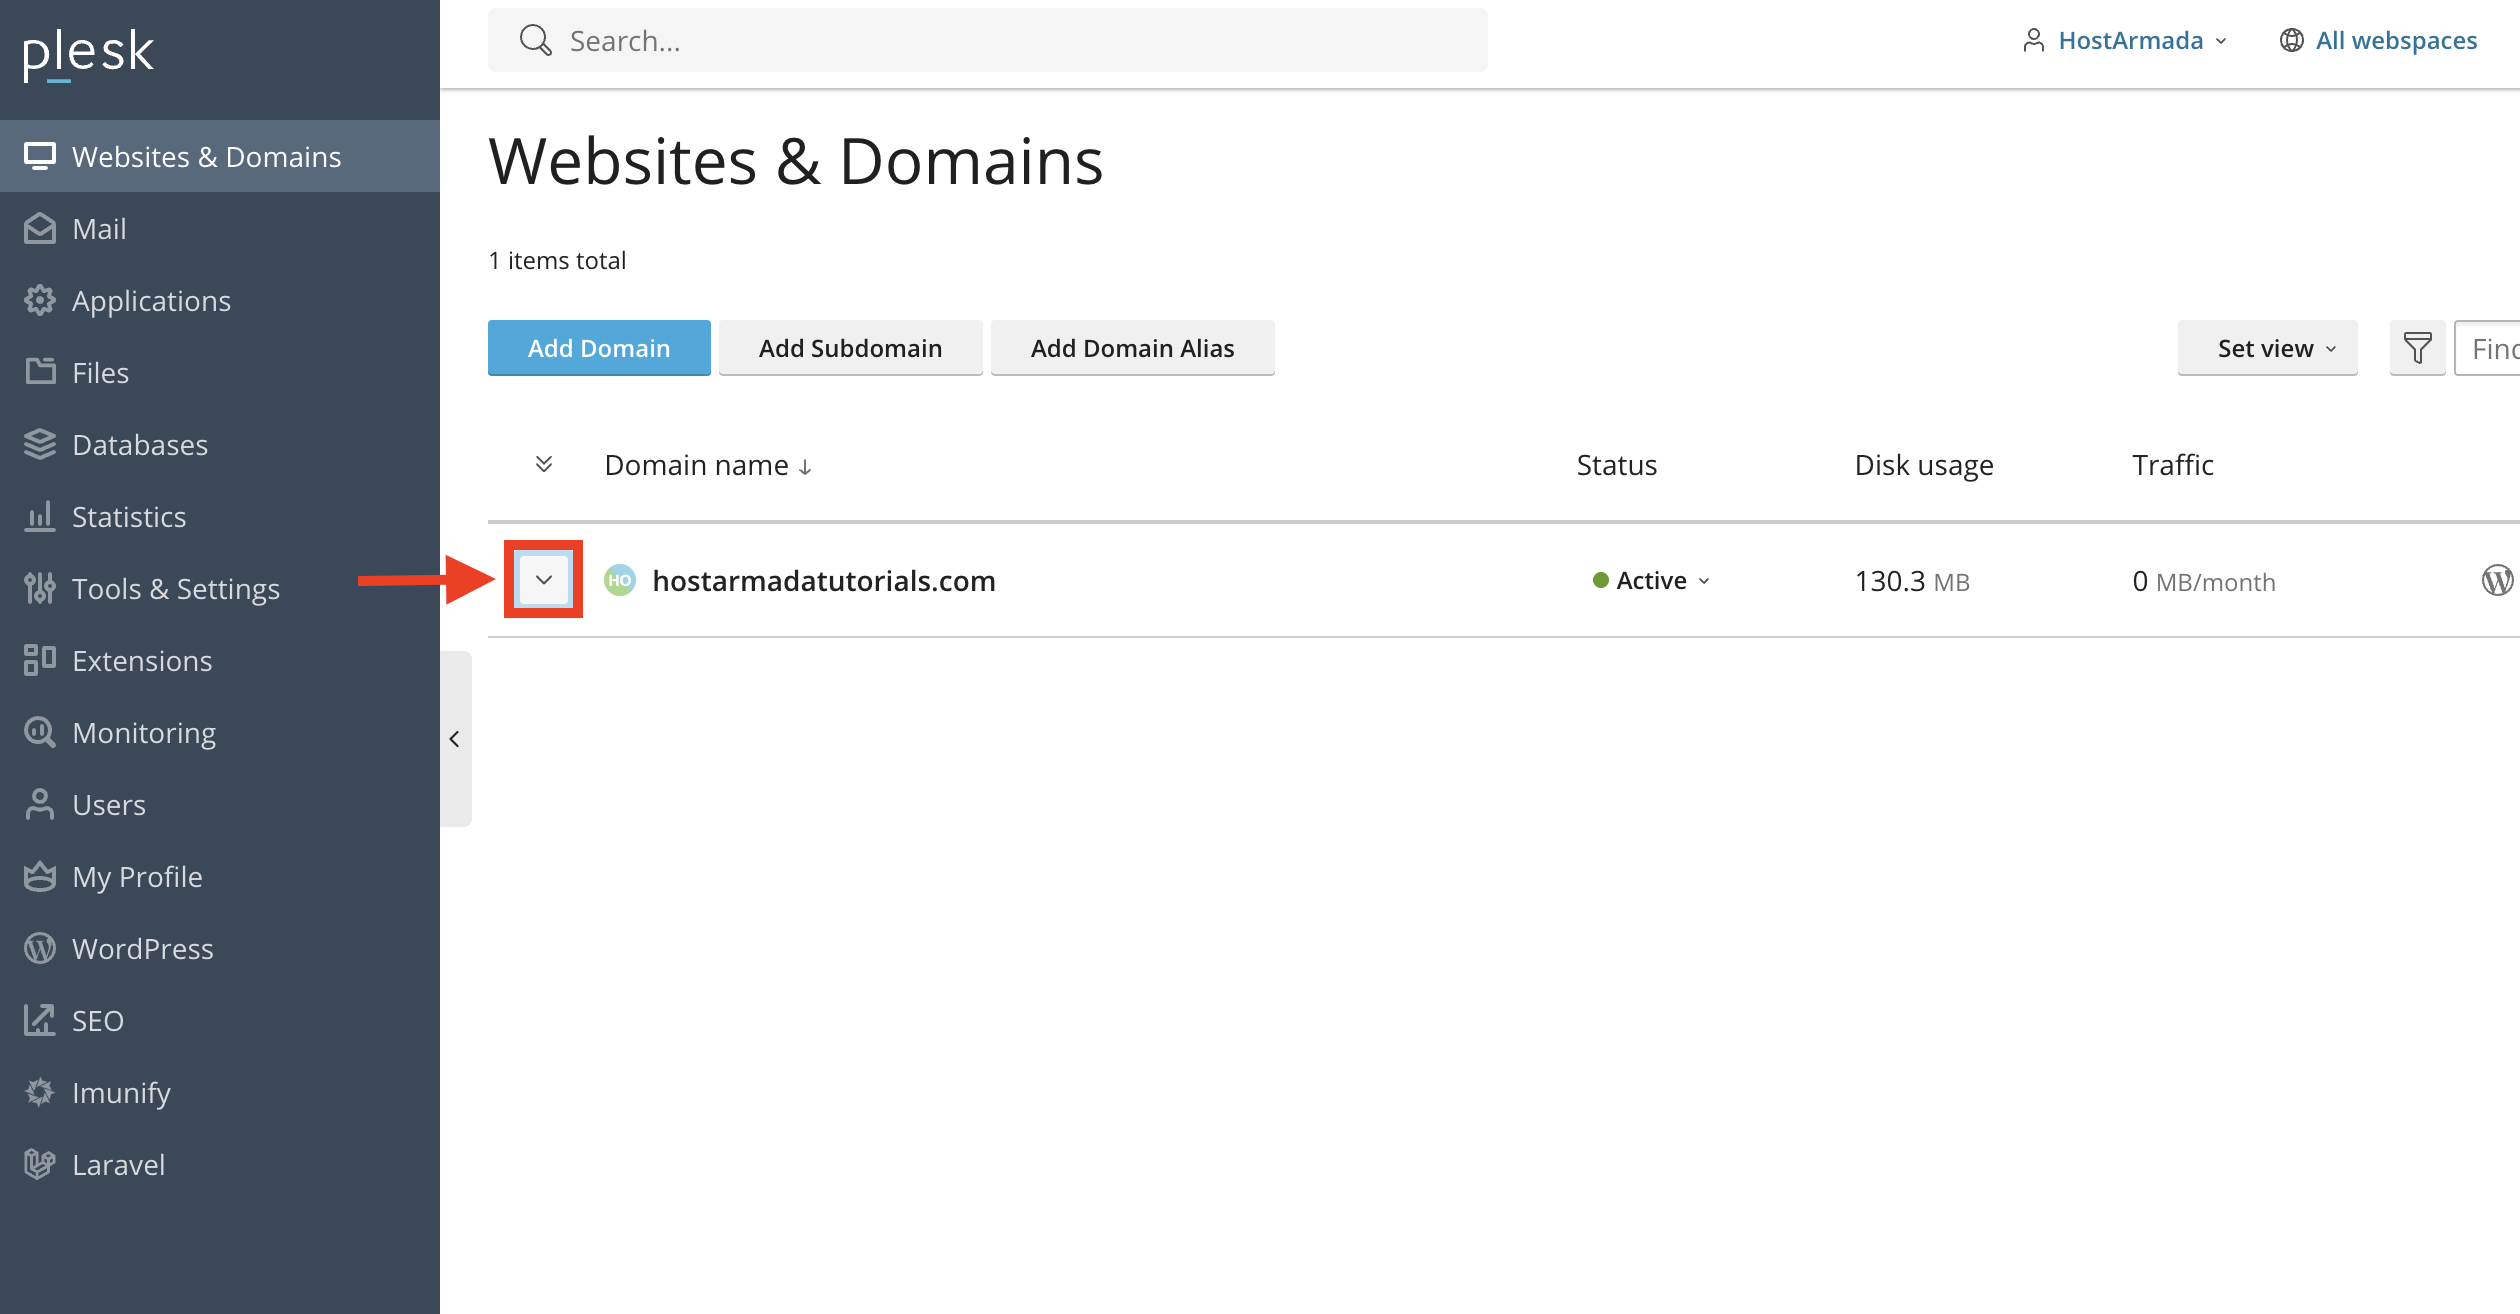Image resolution: width=2520 pixels, height=1314 pixels.
Task: Click the Add Domain button
Action: pos(598,347)
